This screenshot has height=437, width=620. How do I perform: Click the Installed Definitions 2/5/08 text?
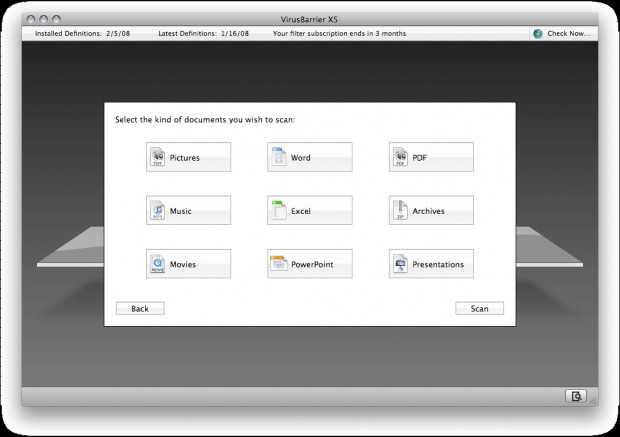tap(82, 34)
